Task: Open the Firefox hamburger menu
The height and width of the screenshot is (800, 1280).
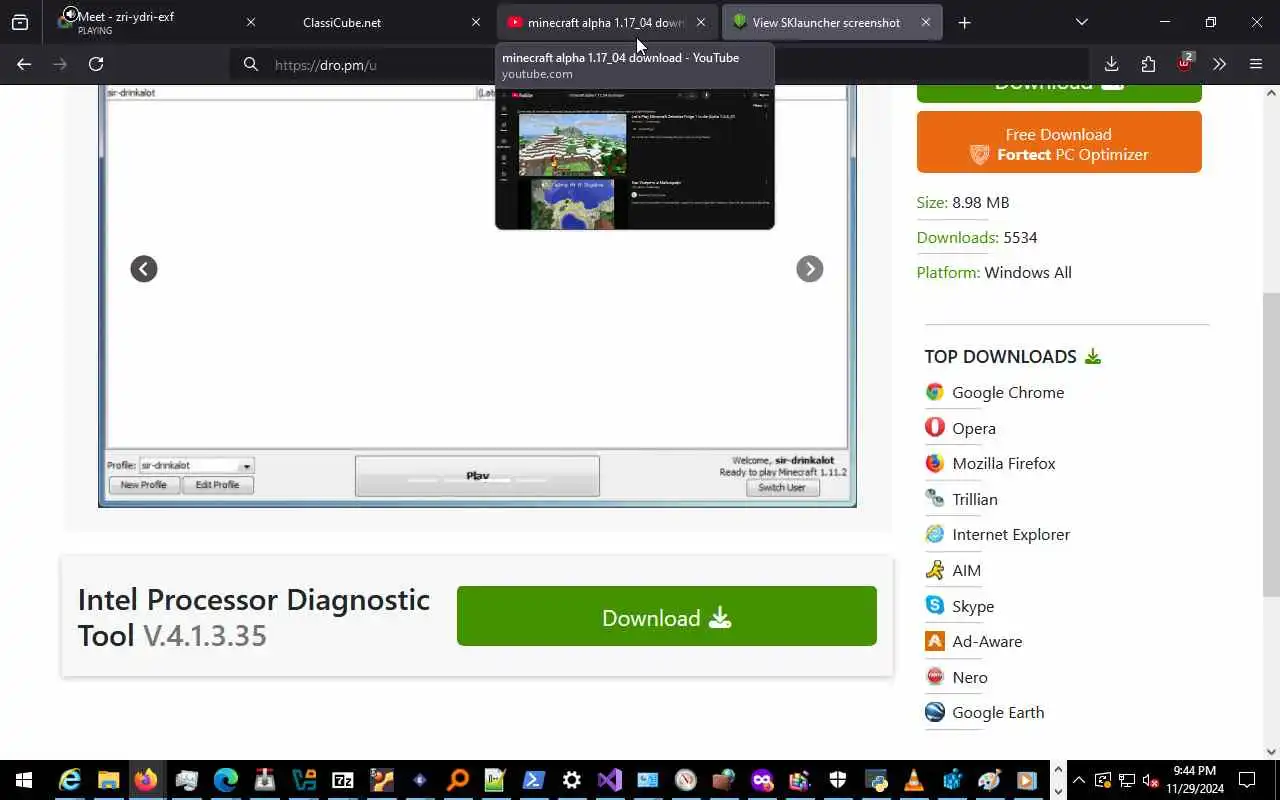Action: [1256, 64]
